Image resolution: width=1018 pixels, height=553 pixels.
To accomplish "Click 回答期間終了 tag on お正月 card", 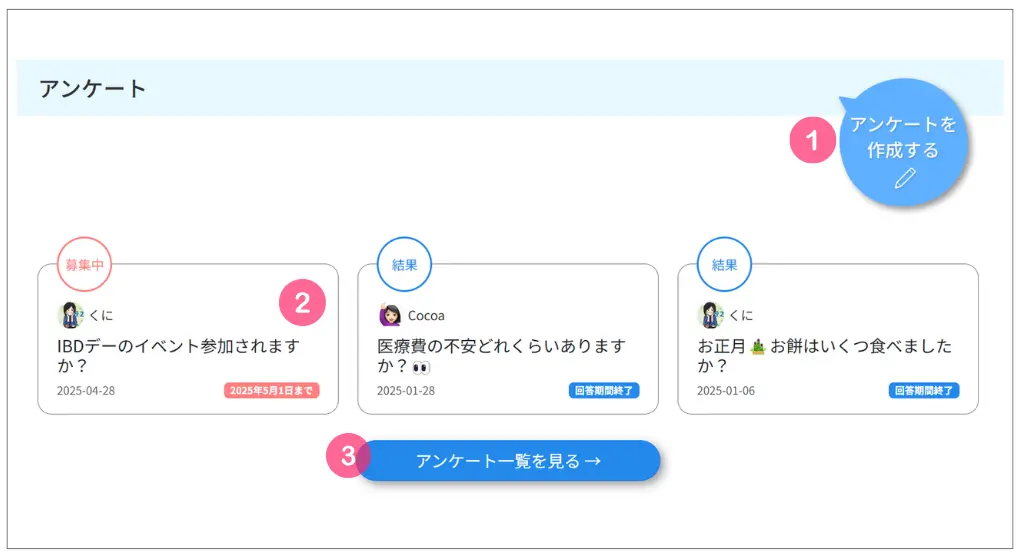I will coord(924,391).
